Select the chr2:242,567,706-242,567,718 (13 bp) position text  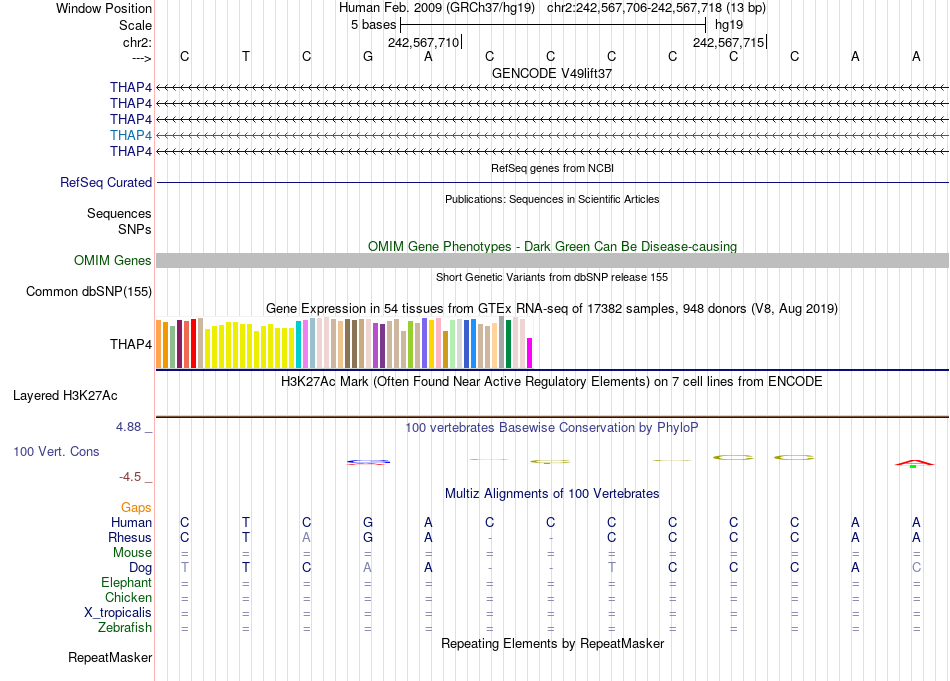656,8
